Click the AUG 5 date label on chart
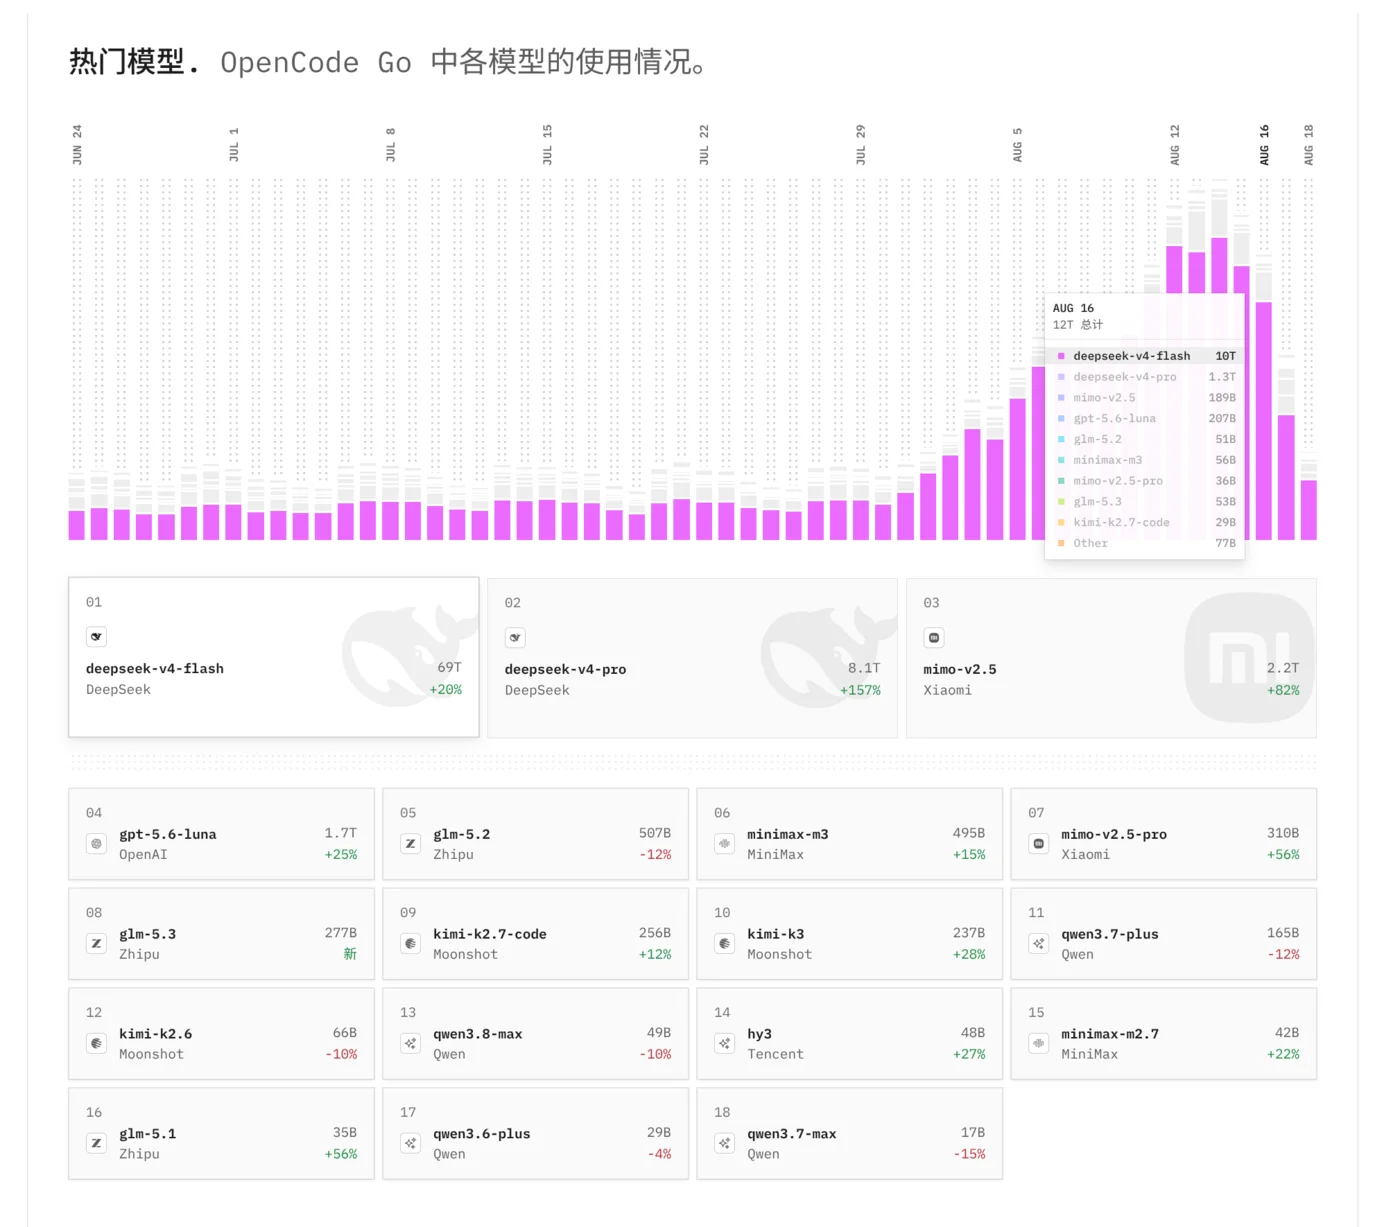Viewport: 1400px width, 1227px height. tap(1017, 145)
